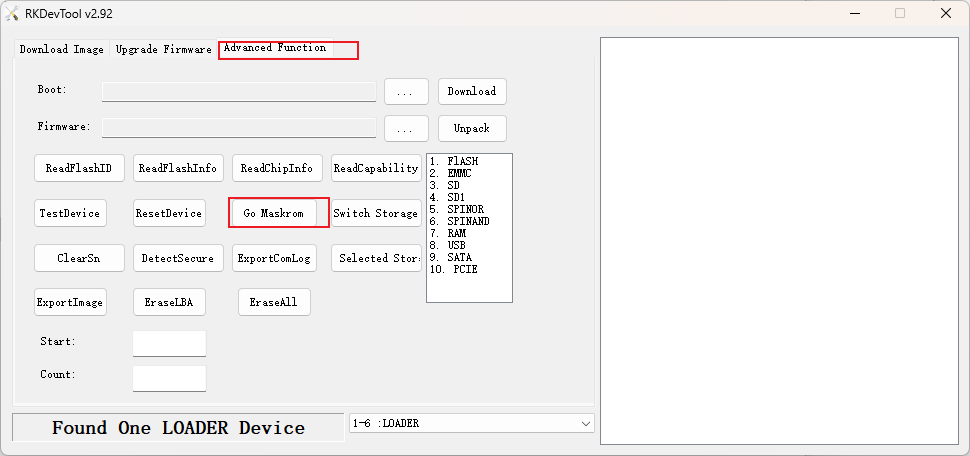The width and height of the screenshot is (970, 456).
Task: Click the browse button for Boot file
Action: pos(406,91)
